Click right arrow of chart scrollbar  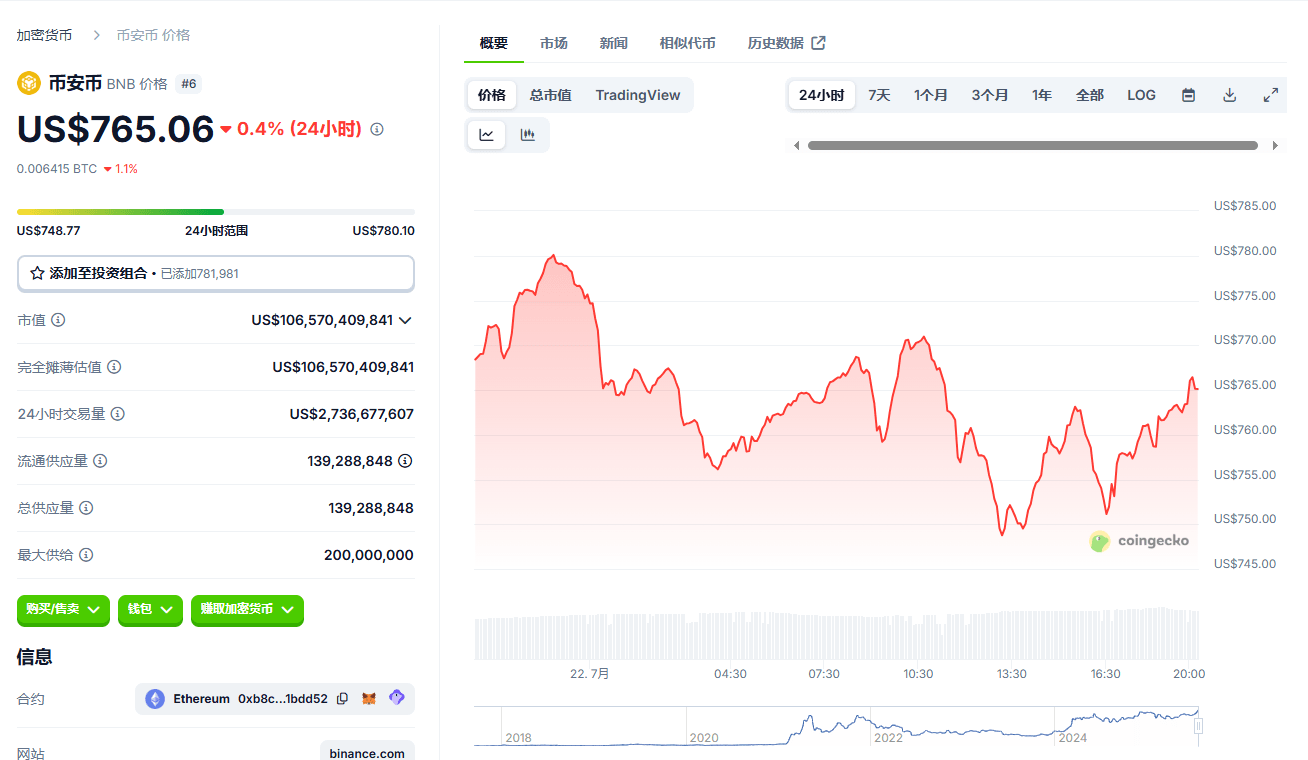tap(1275, 146)
